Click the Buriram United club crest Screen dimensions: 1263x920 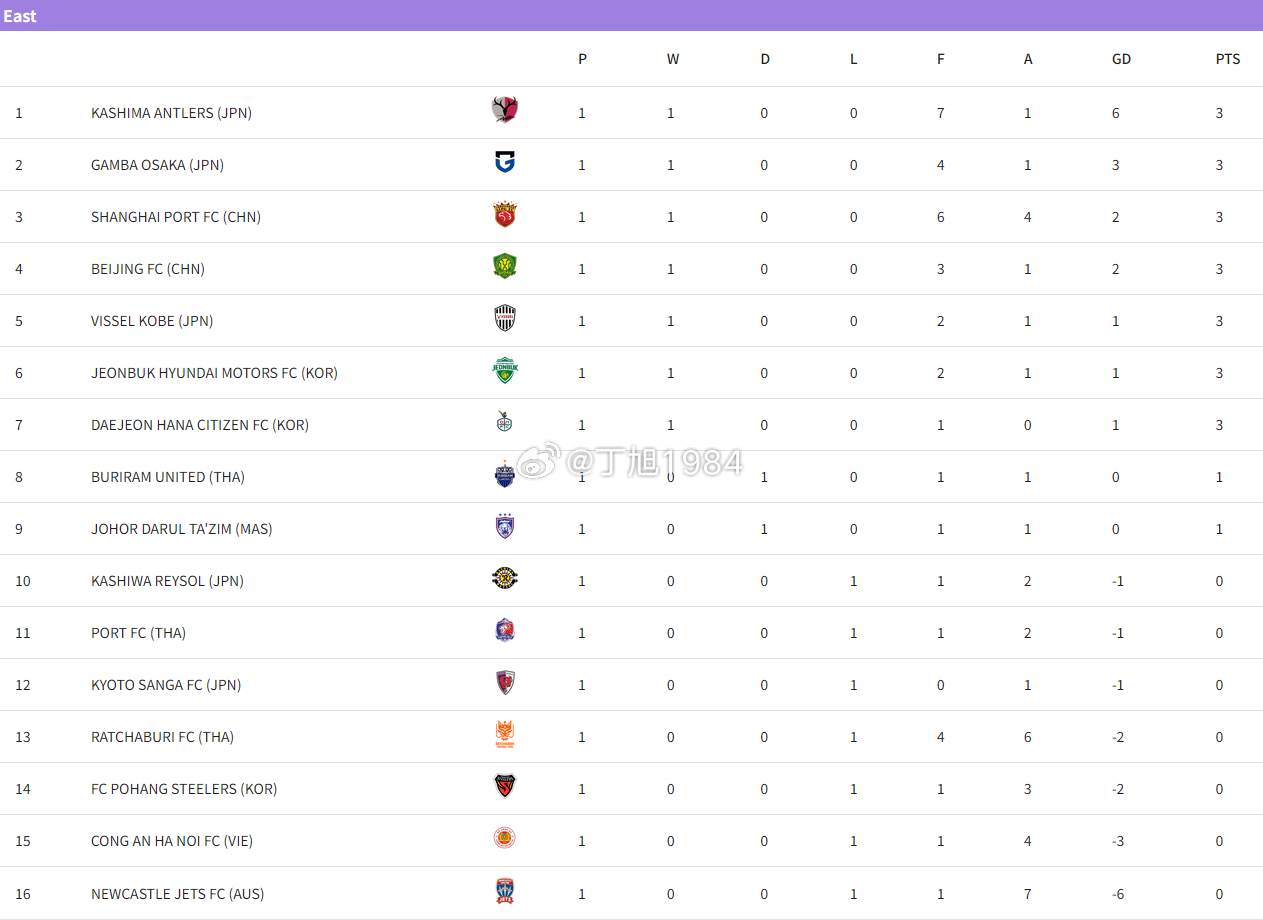(505, 474)
